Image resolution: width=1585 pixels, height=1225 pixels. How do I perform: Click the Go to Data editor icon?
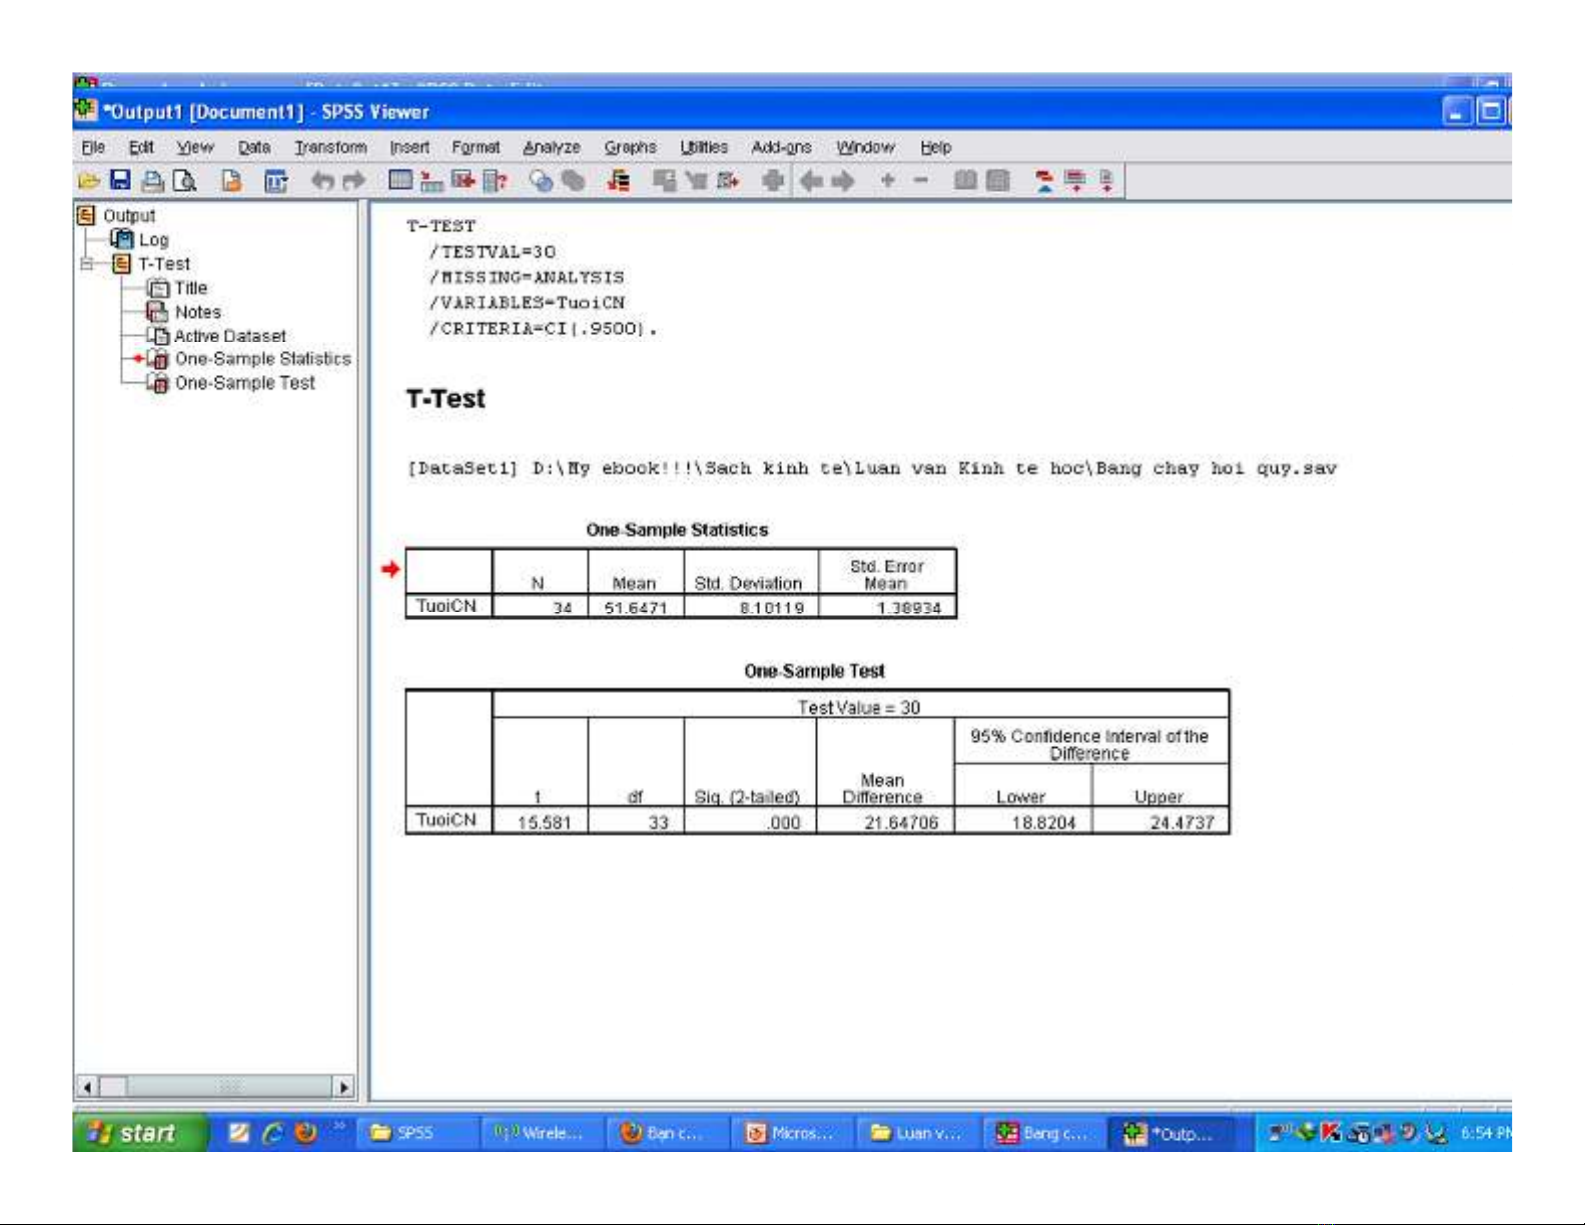pyautogui.click(x=400, y=181)
